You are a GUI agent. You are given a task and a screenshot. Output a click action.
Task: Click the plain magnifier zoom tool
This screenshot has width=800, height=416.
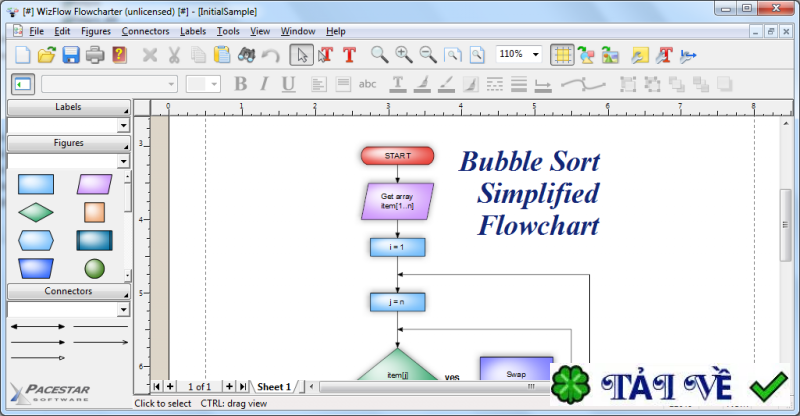[379, 55]
